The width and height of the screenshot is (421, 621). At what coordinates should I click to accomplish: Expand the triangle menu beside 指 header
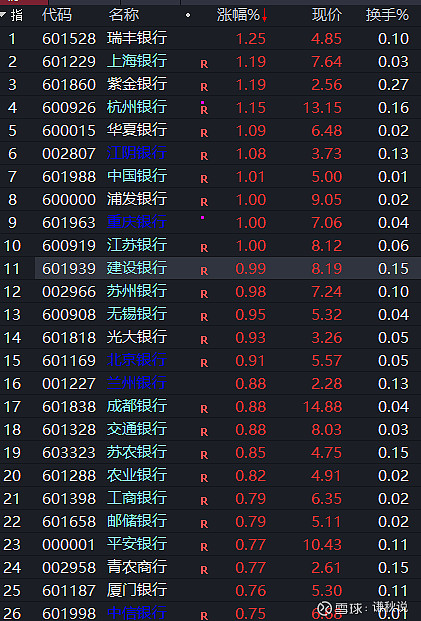3,15
